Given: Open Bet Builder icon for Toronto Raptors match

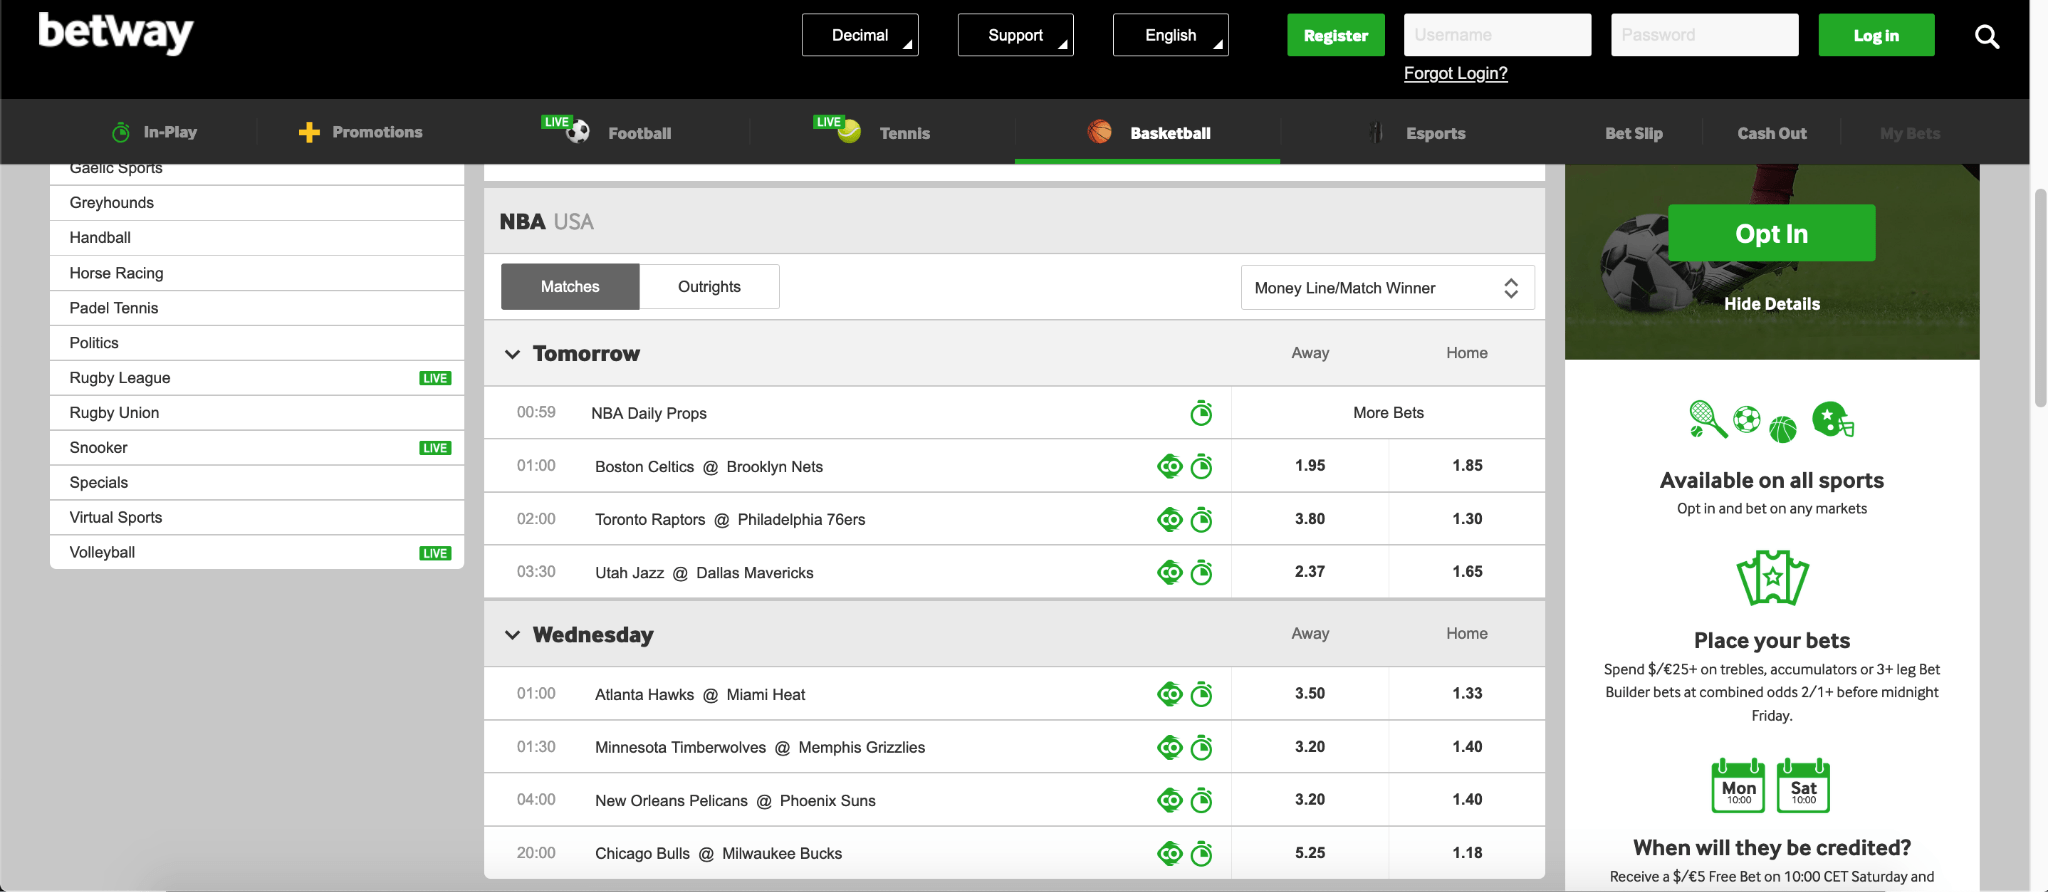Looking at the screenshot, I should (1169, 519).
